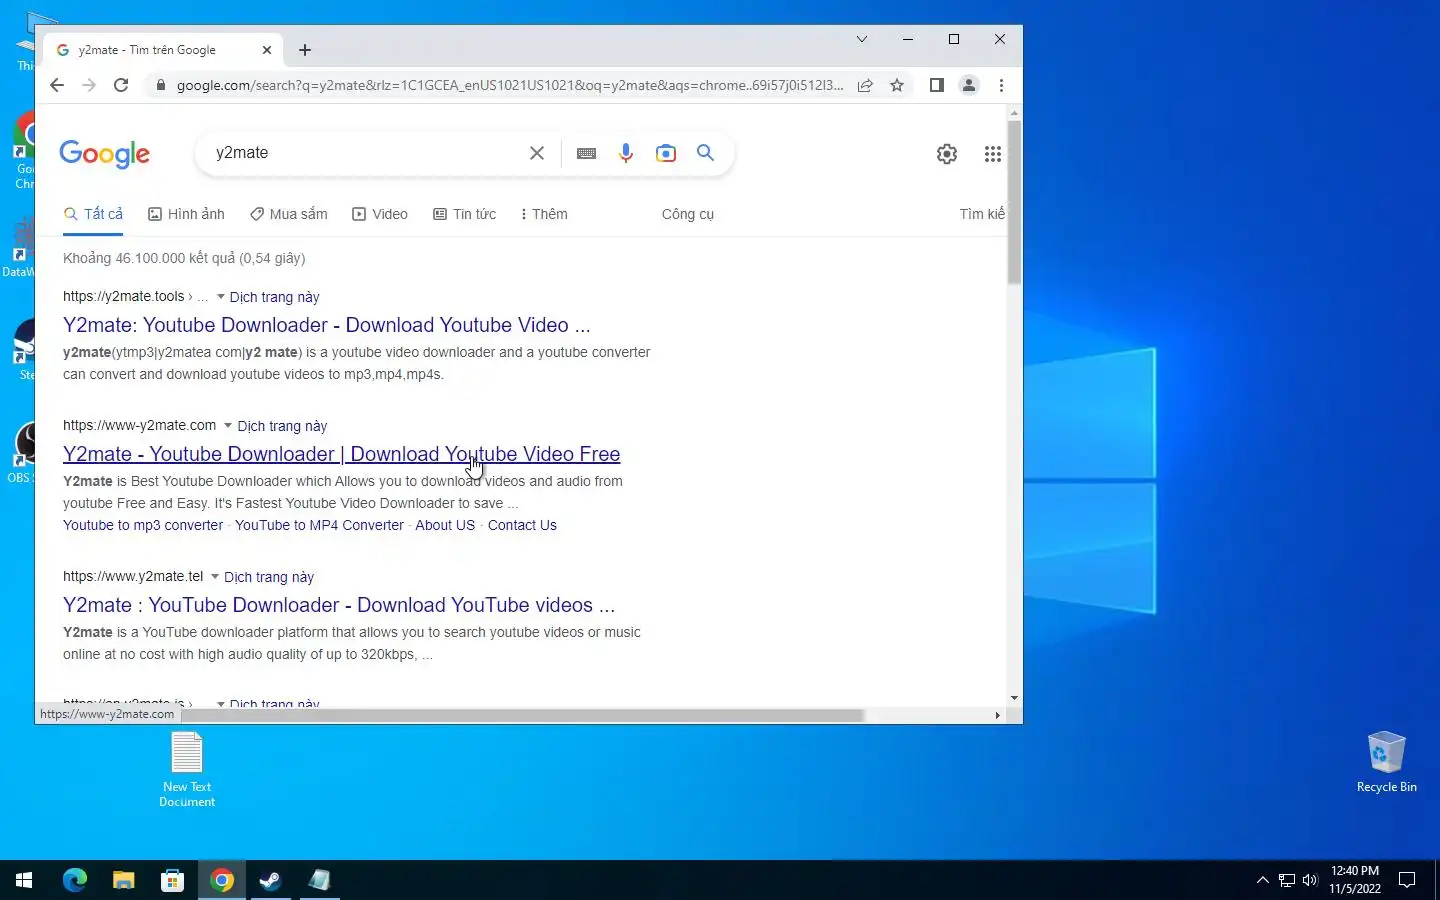
Task: Click the page scroll down arrow
Action: point(1014,698)
